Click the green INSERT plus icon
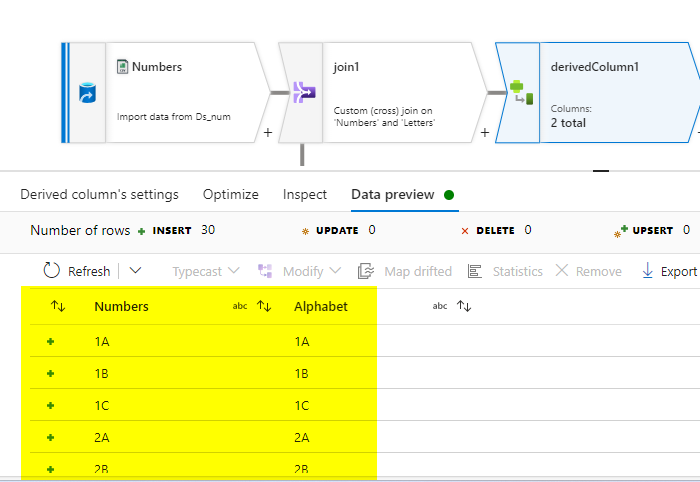 [x=142, y=231]
